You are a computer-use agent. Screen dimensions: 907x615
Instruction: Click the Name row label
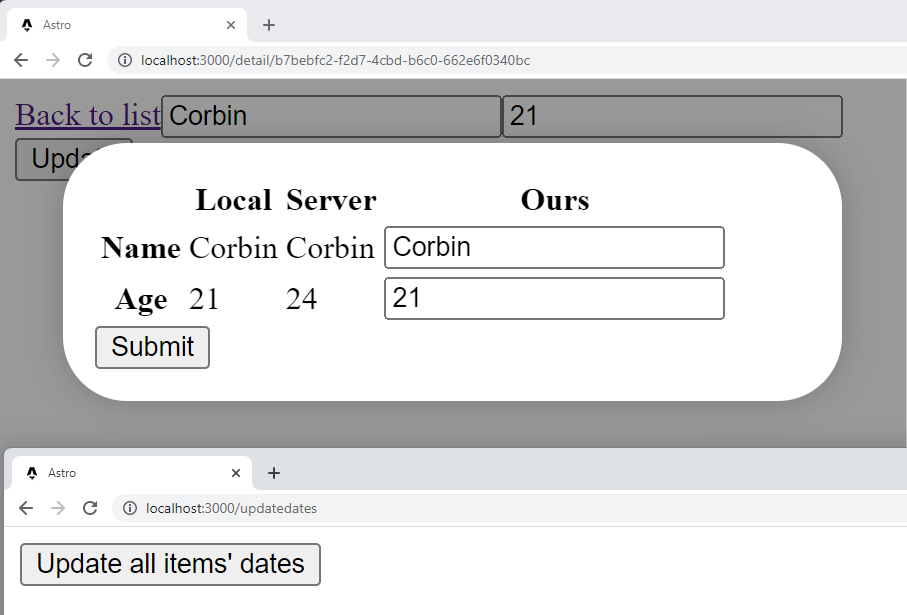(141, 248)
